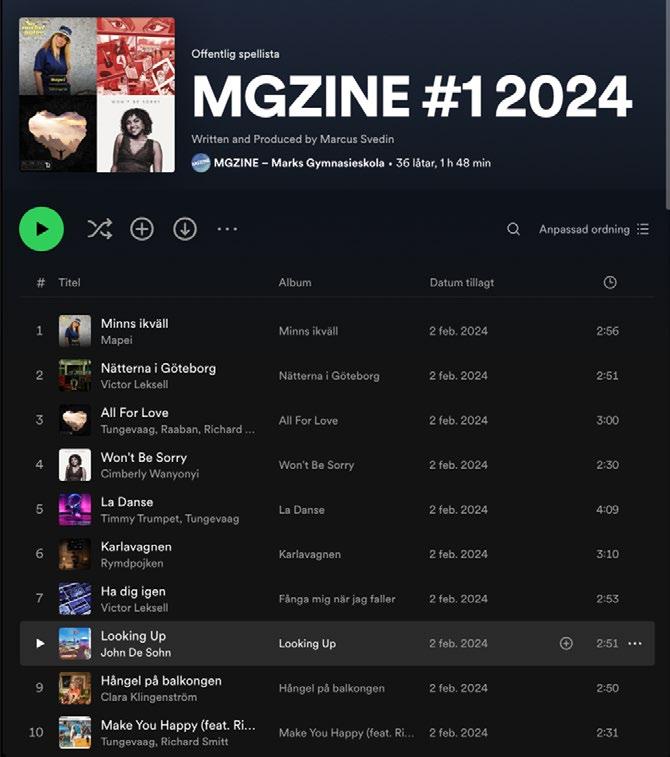Viewport: 670px width, 757px height.
Task: Open All For Love album link
Action: pyautogui.click(x=308, y=421)
